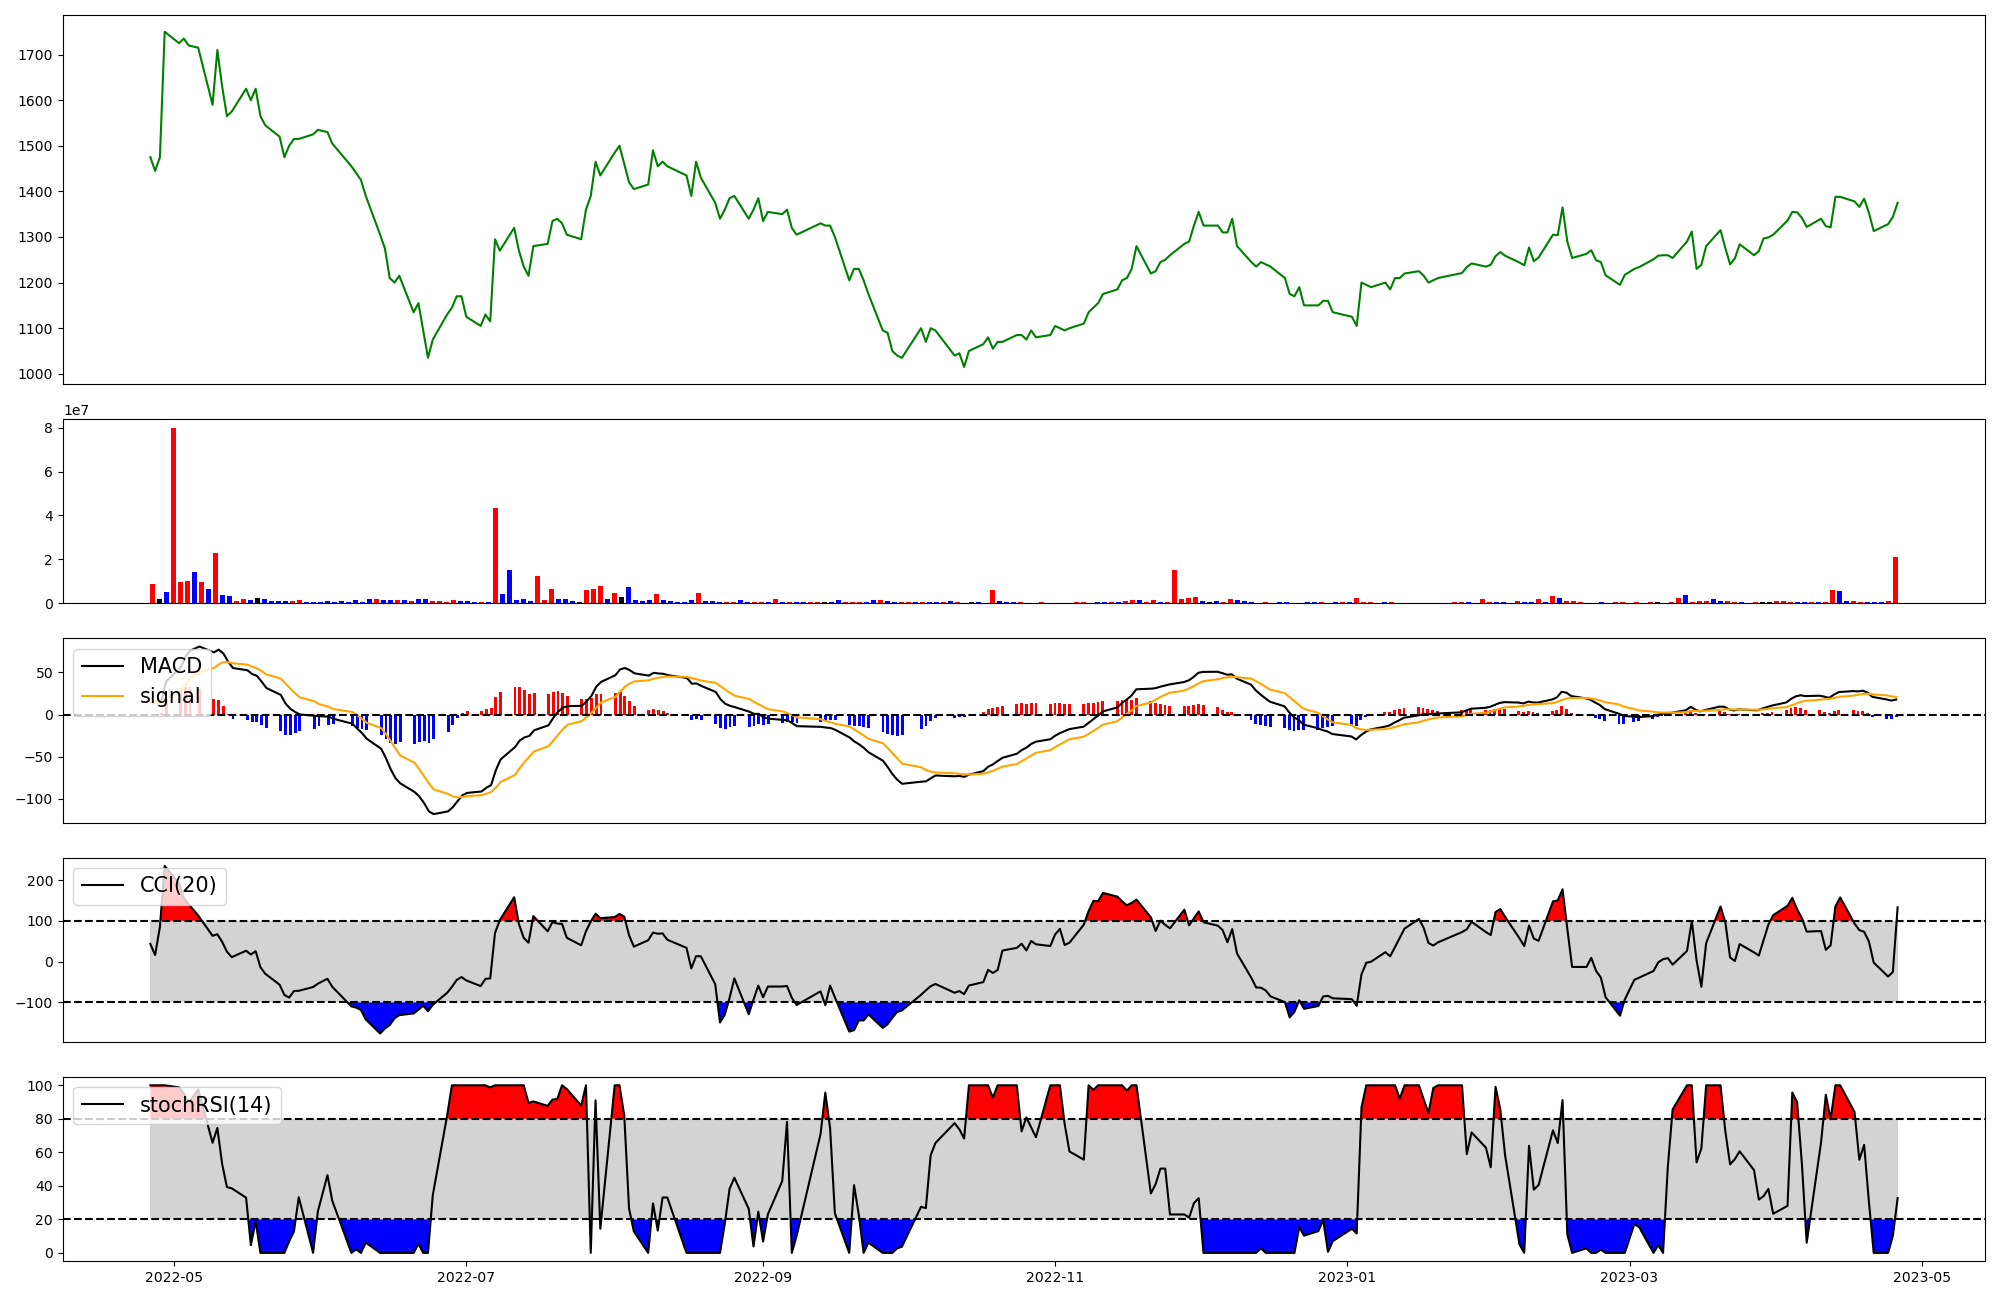Click the 2023-01 x-axis tick label

click(1347, 1277)
